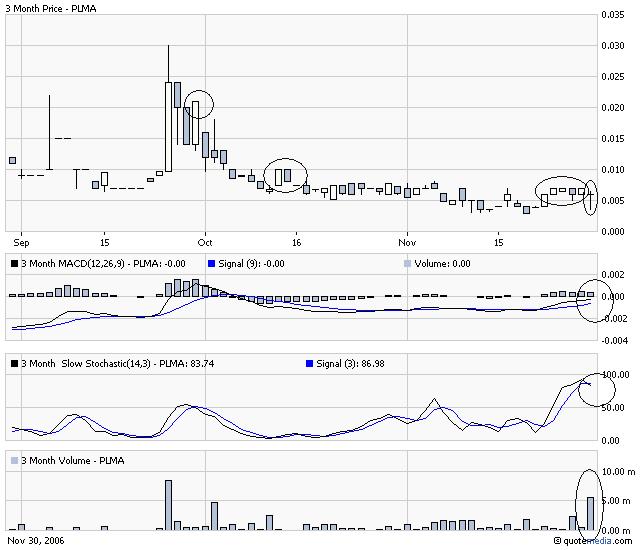Click the black Slow Stochastic legend swatch

click(x=14, y=364)
